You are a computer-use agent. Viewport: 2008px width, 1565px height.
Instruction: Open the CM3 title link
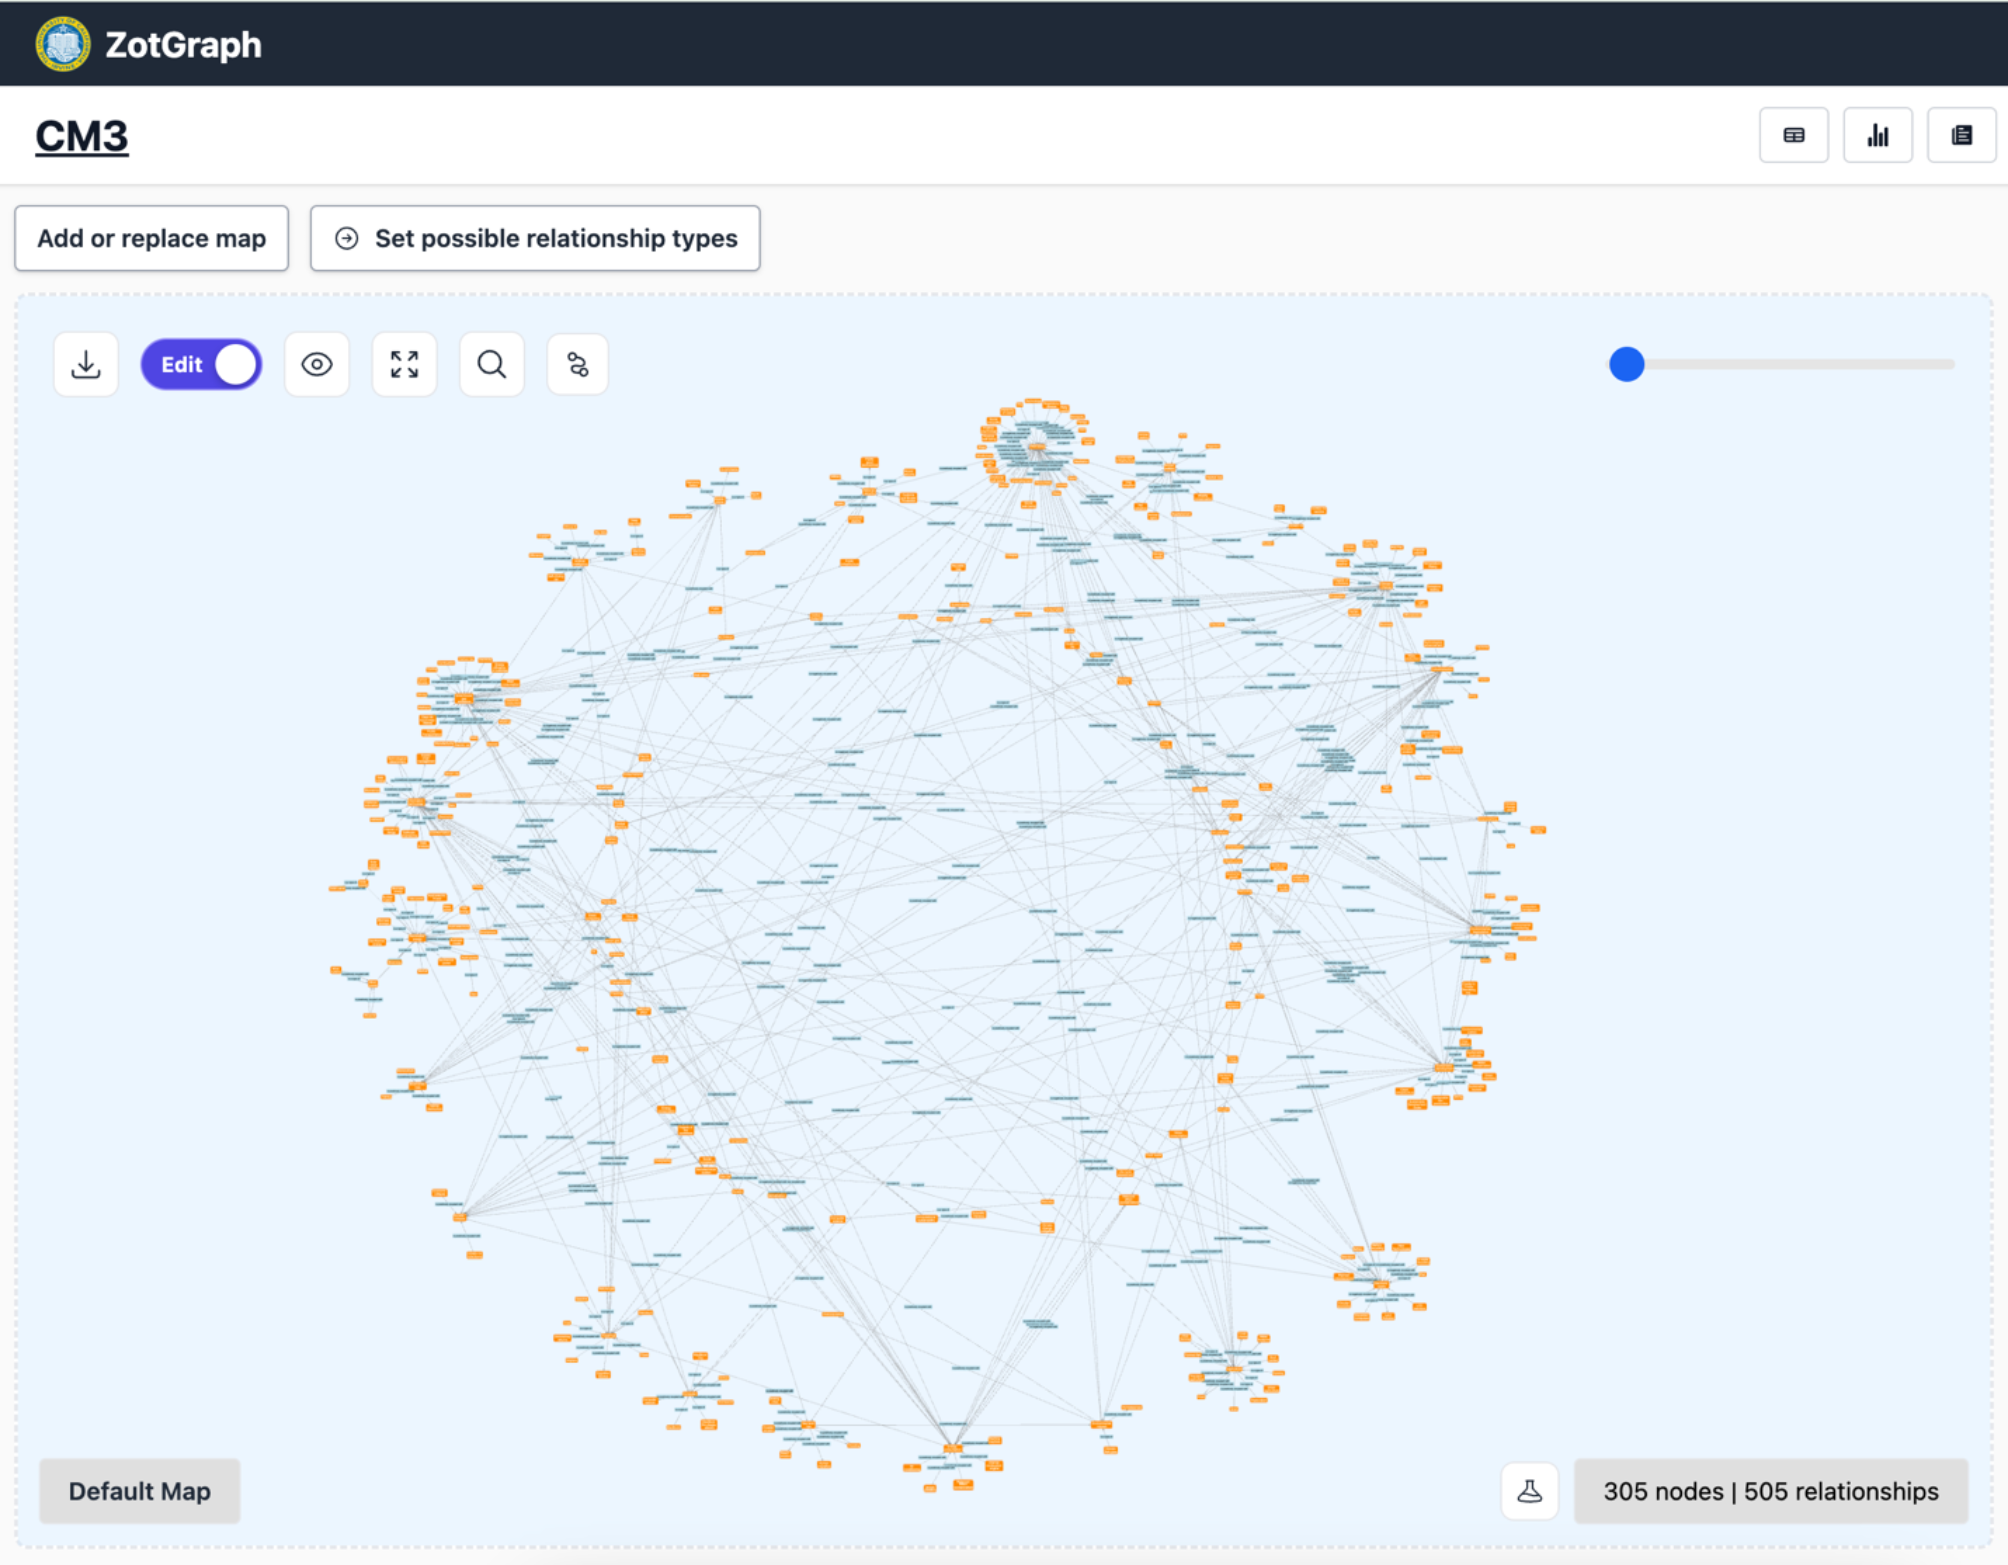[82, 136]
